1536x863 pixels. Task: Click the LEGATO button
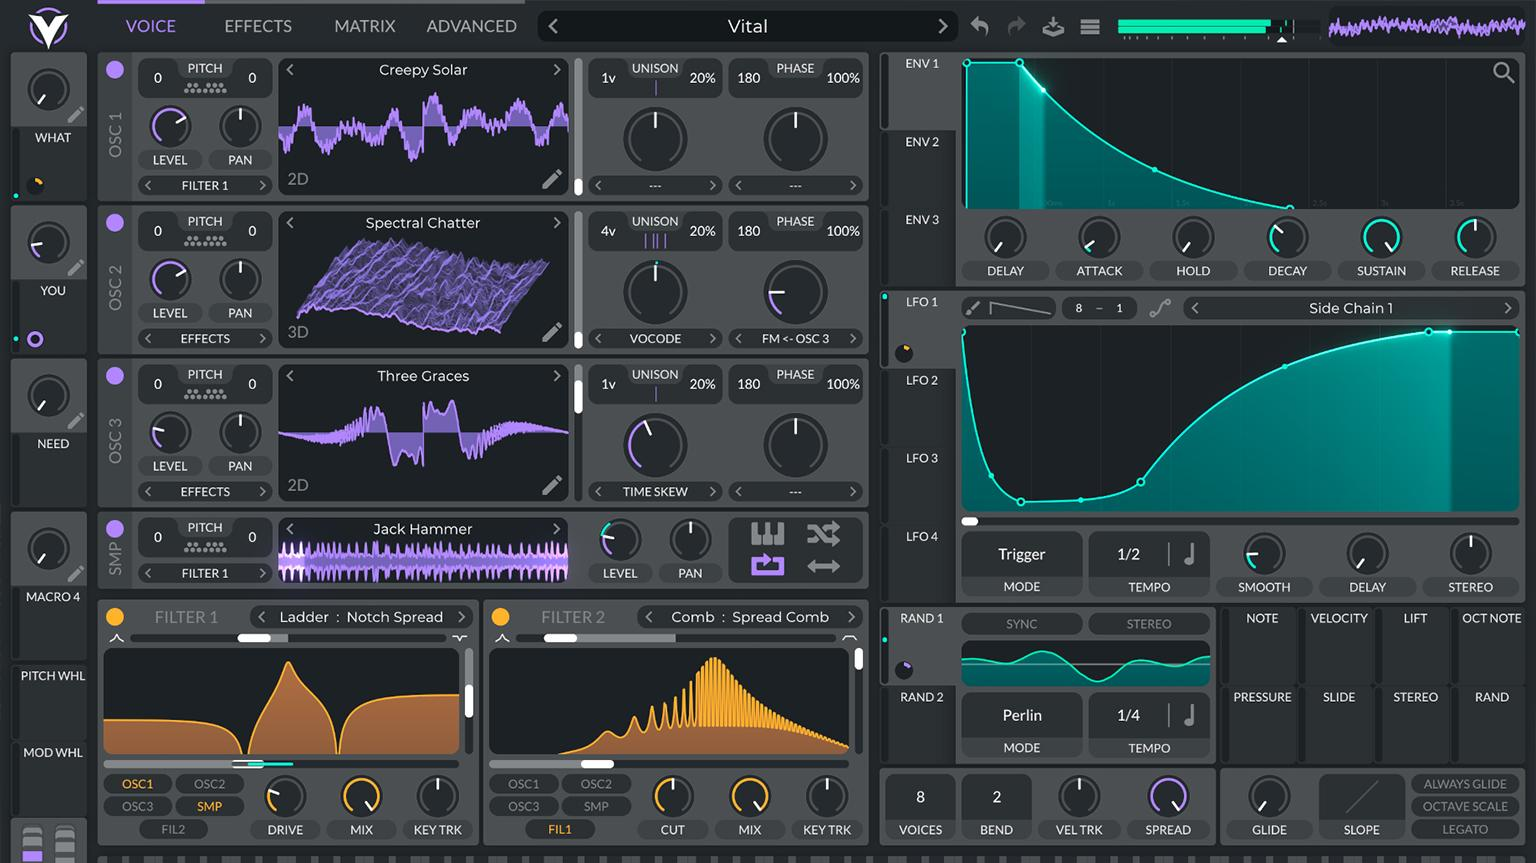click(1465, 829)
